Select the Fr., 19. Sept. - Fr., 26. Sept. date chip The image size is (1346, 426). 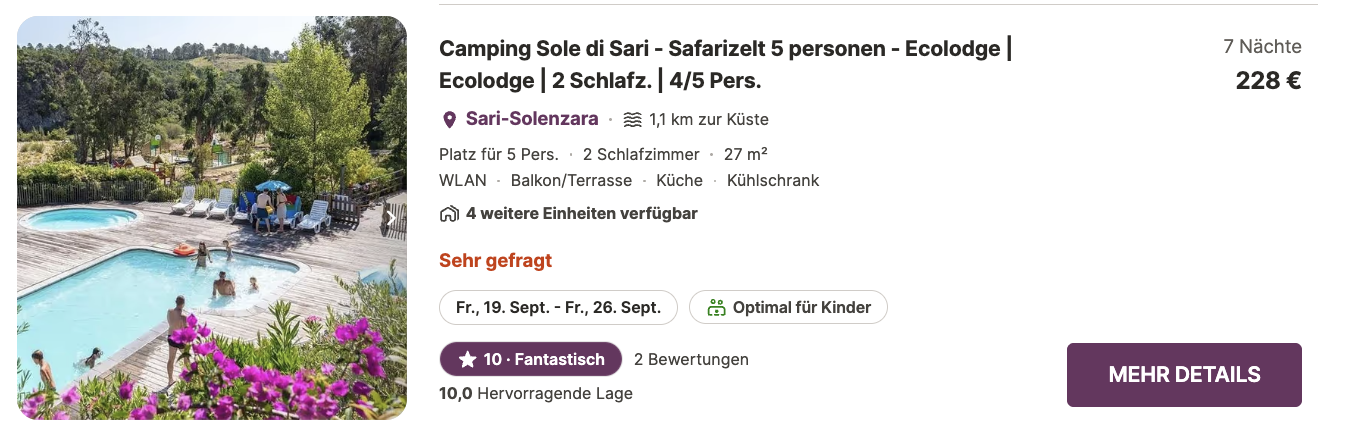(558, 307)
